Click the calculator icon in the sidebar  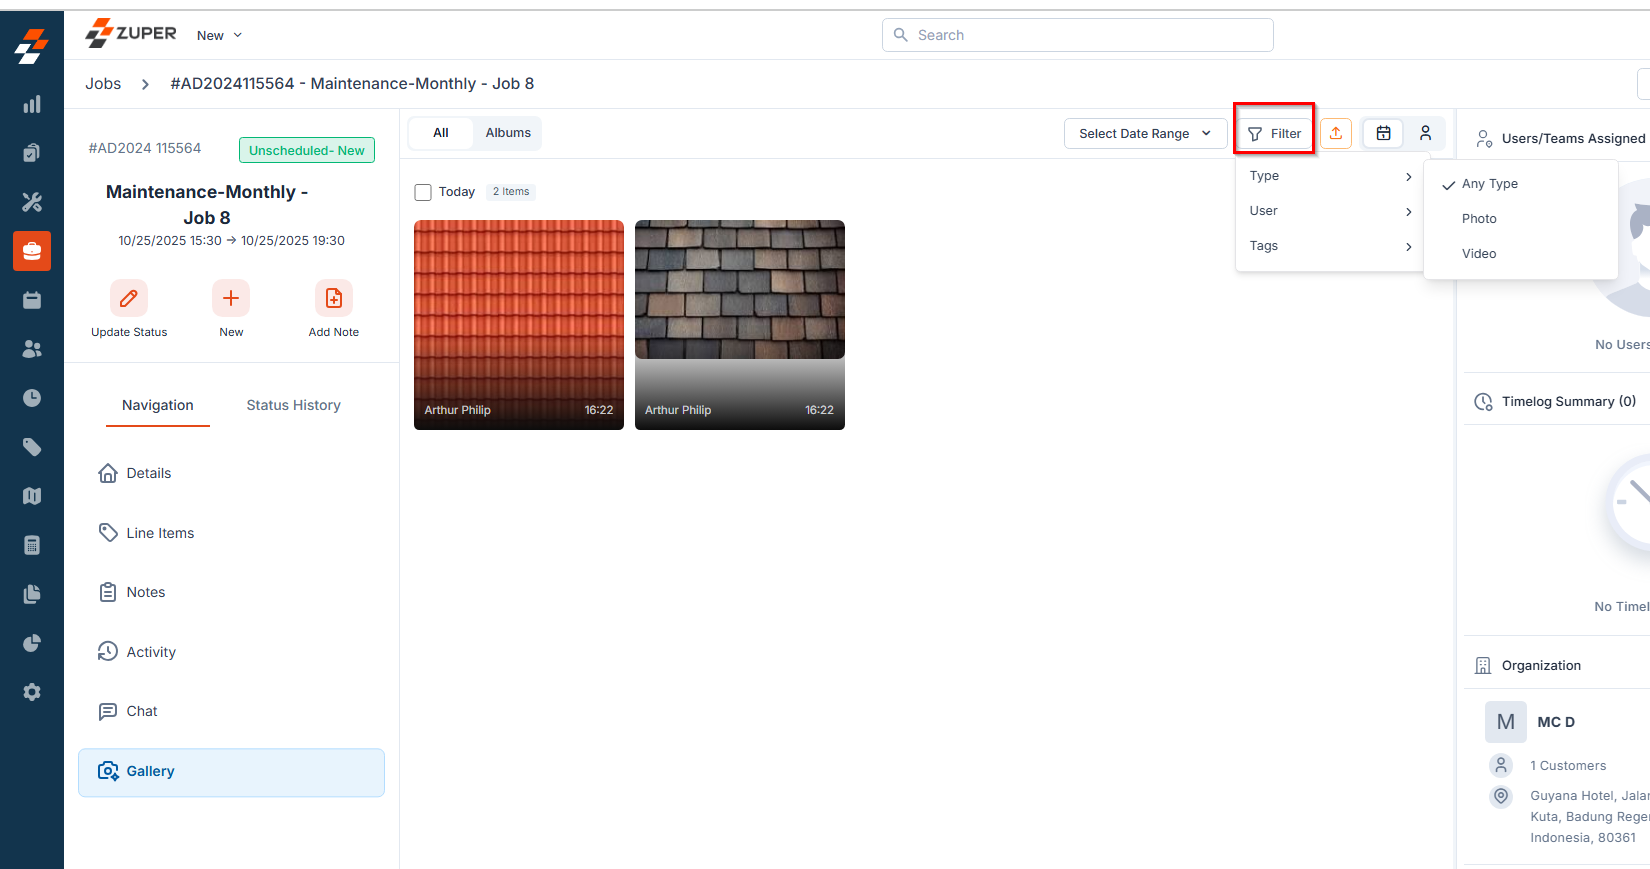point(32,545)
